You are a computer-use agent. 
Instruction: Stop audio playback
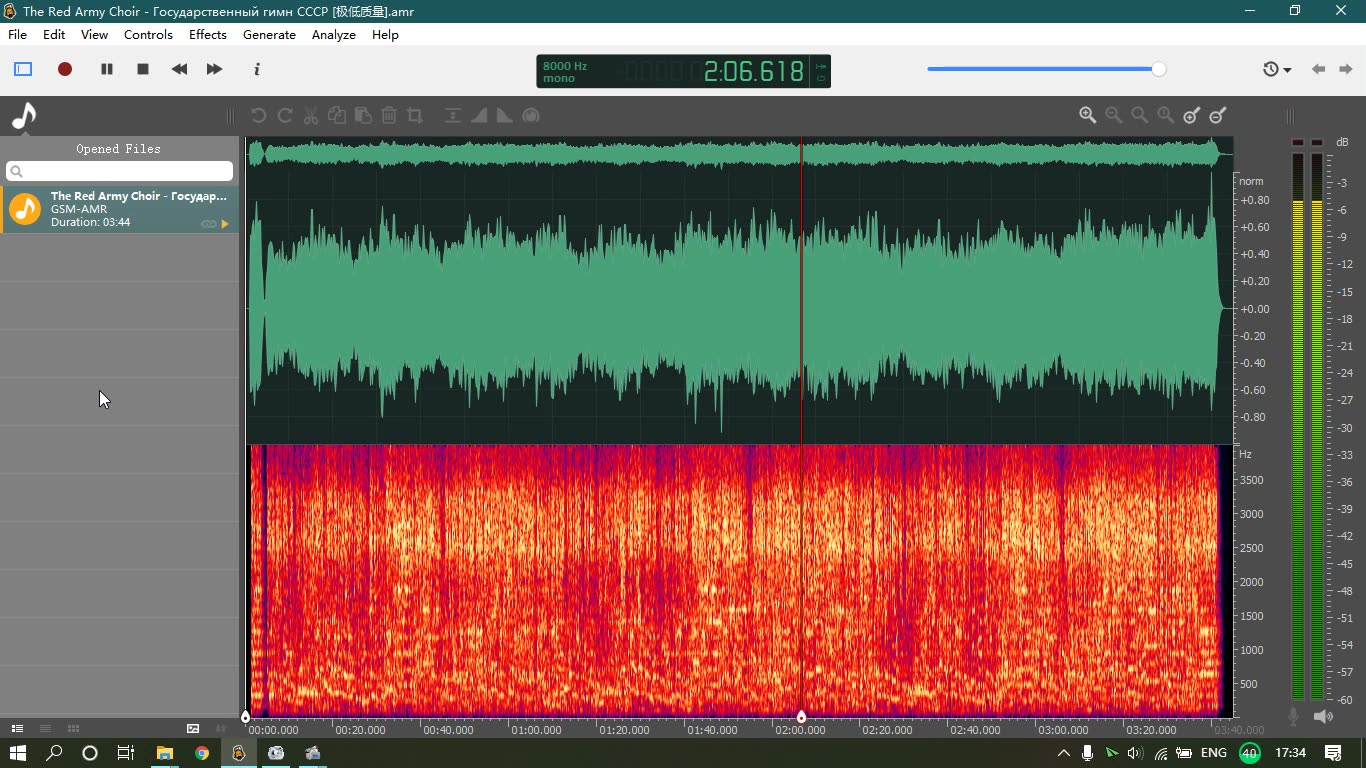(x=143, y=69)
